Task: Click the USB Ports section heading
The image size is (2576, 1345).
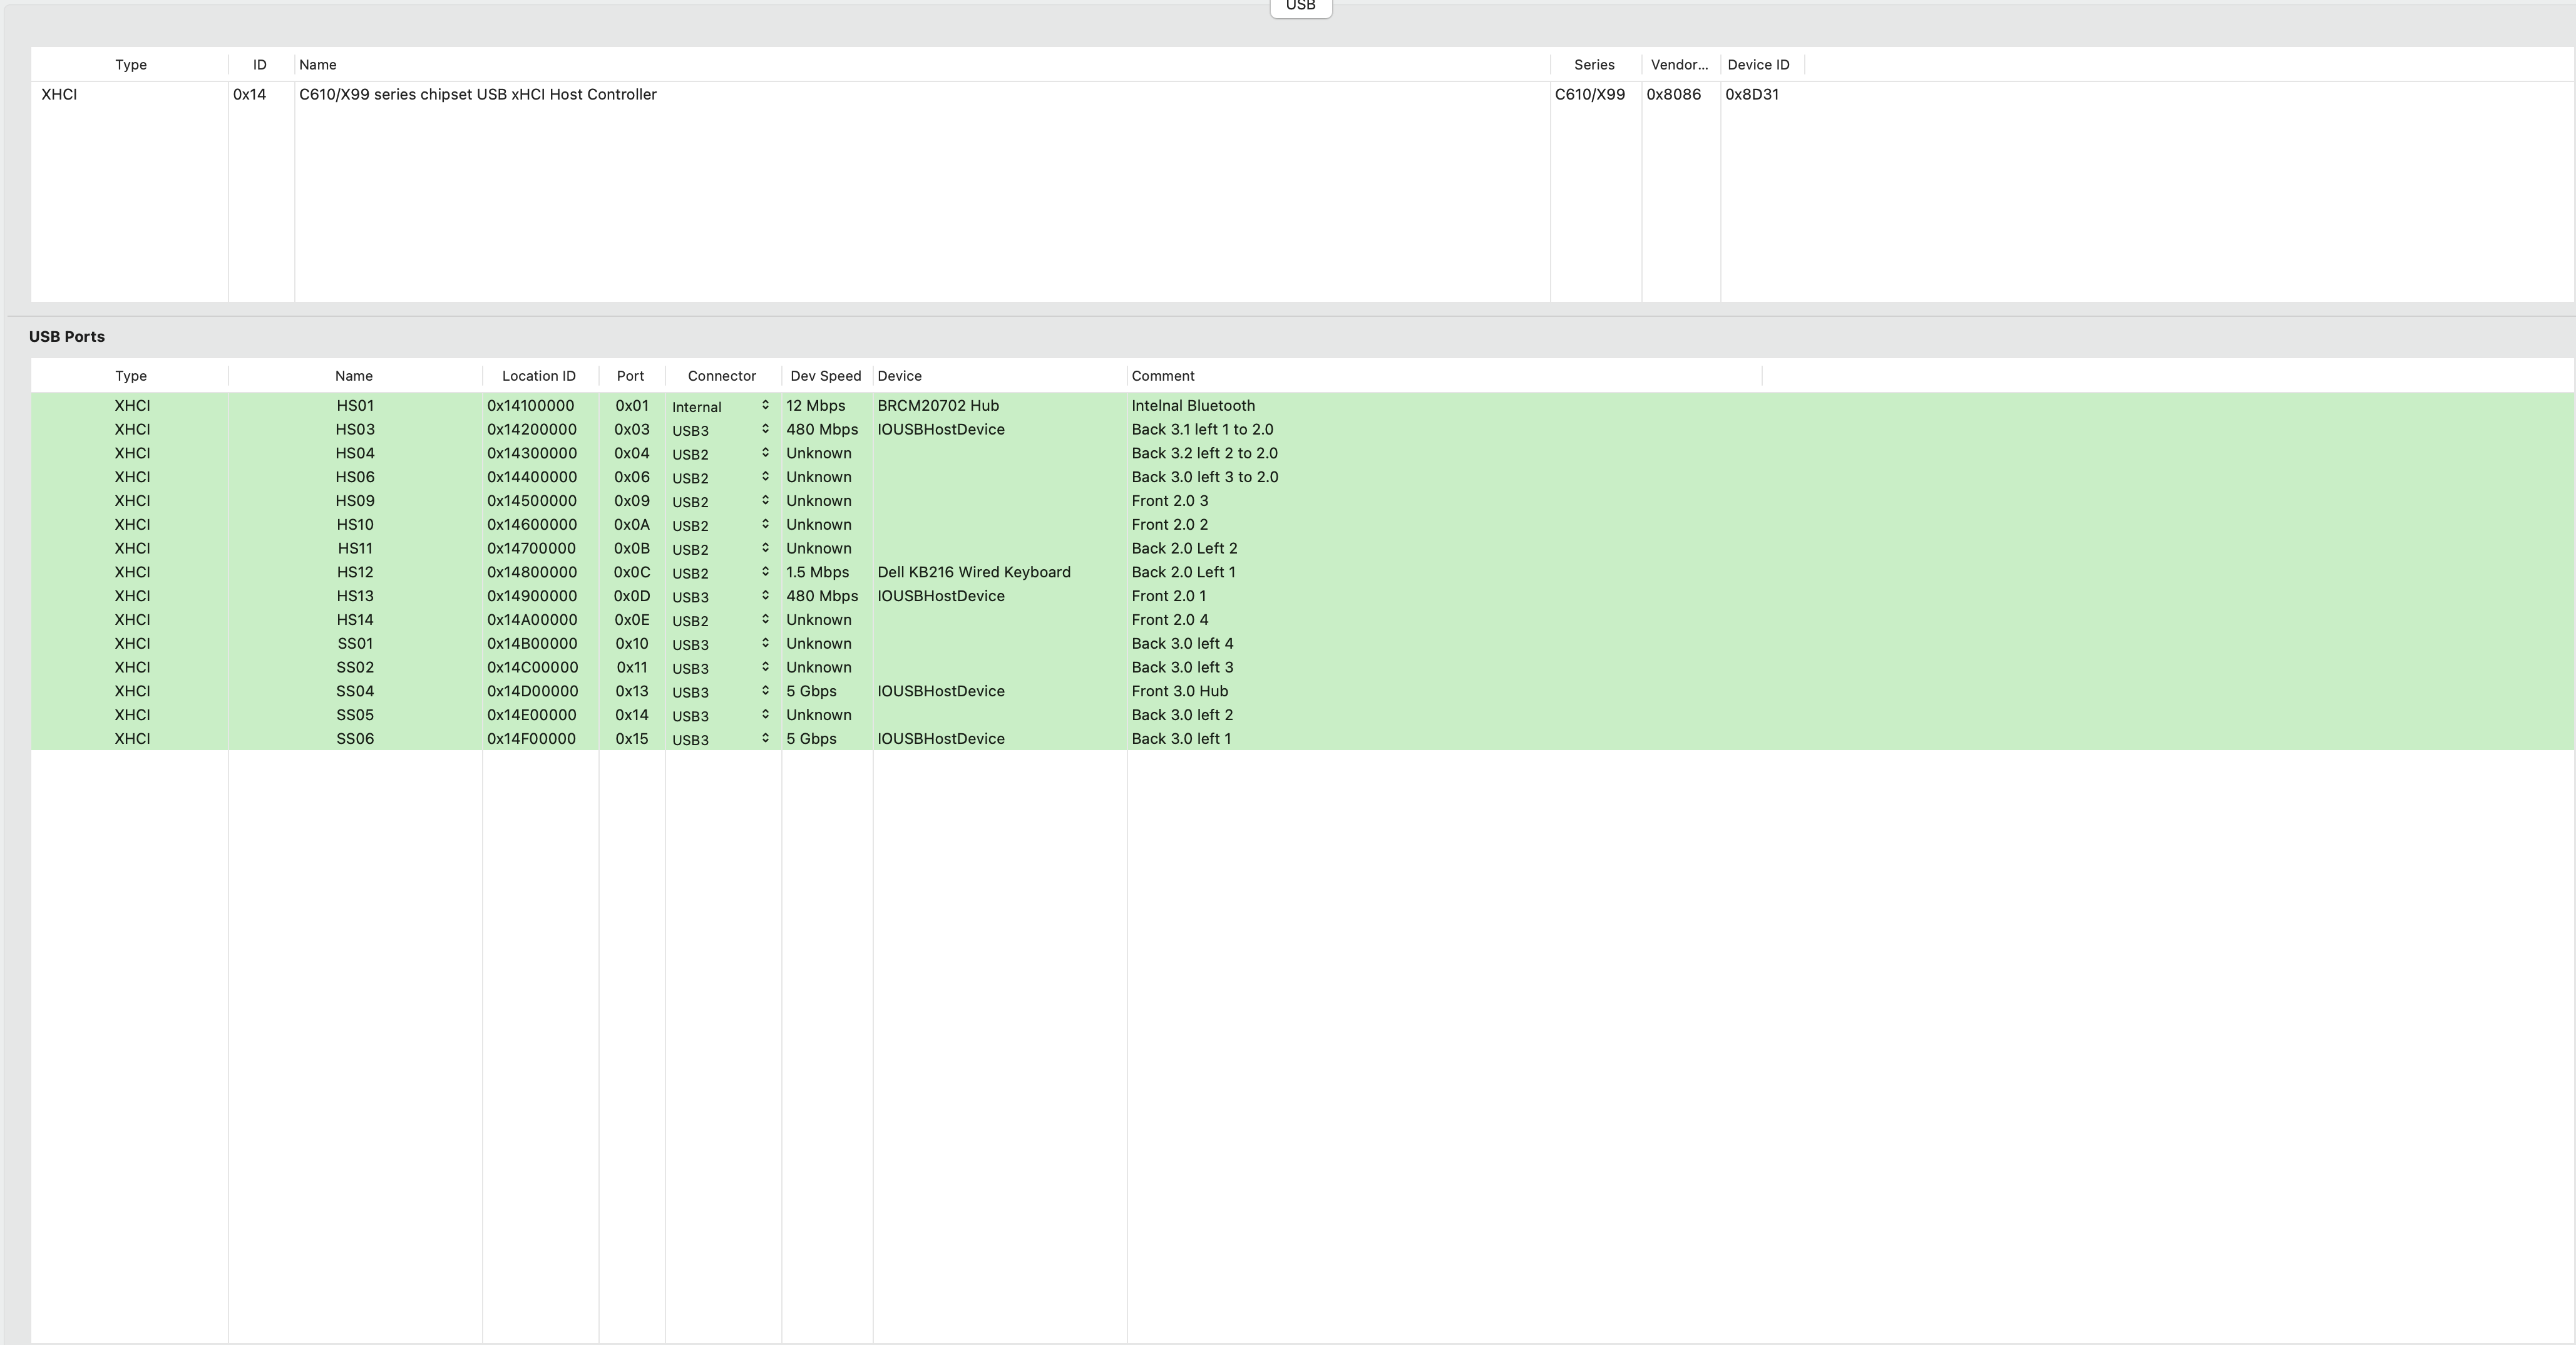Action: click(x=67, y=337)
